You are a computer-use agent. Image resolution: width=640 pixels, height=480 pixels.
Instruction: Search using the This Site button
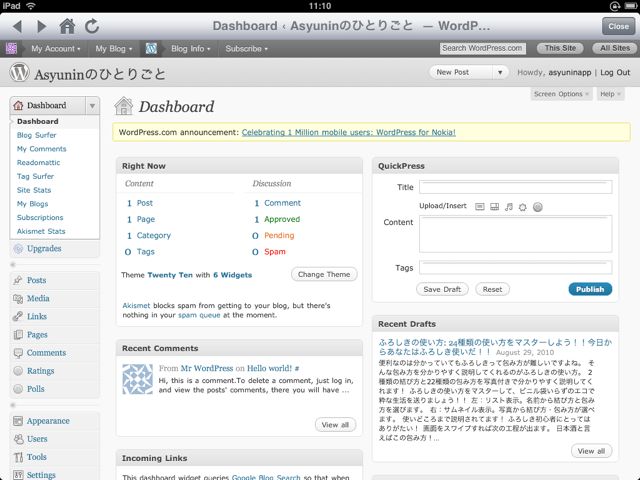tap(560, 48)
